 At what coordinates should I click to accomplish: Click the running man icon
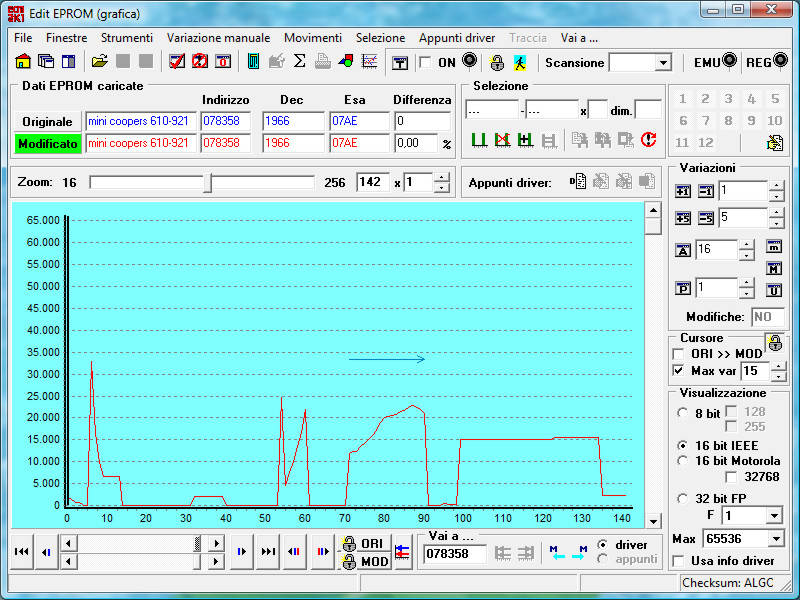520,62
